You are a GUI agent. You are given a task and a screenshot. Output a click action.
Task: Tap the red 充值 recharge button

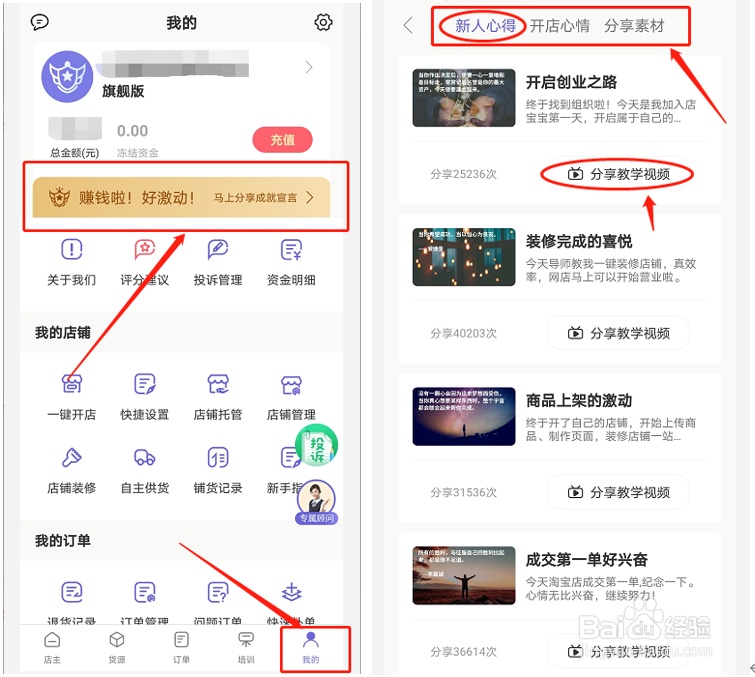click(282, 140)
